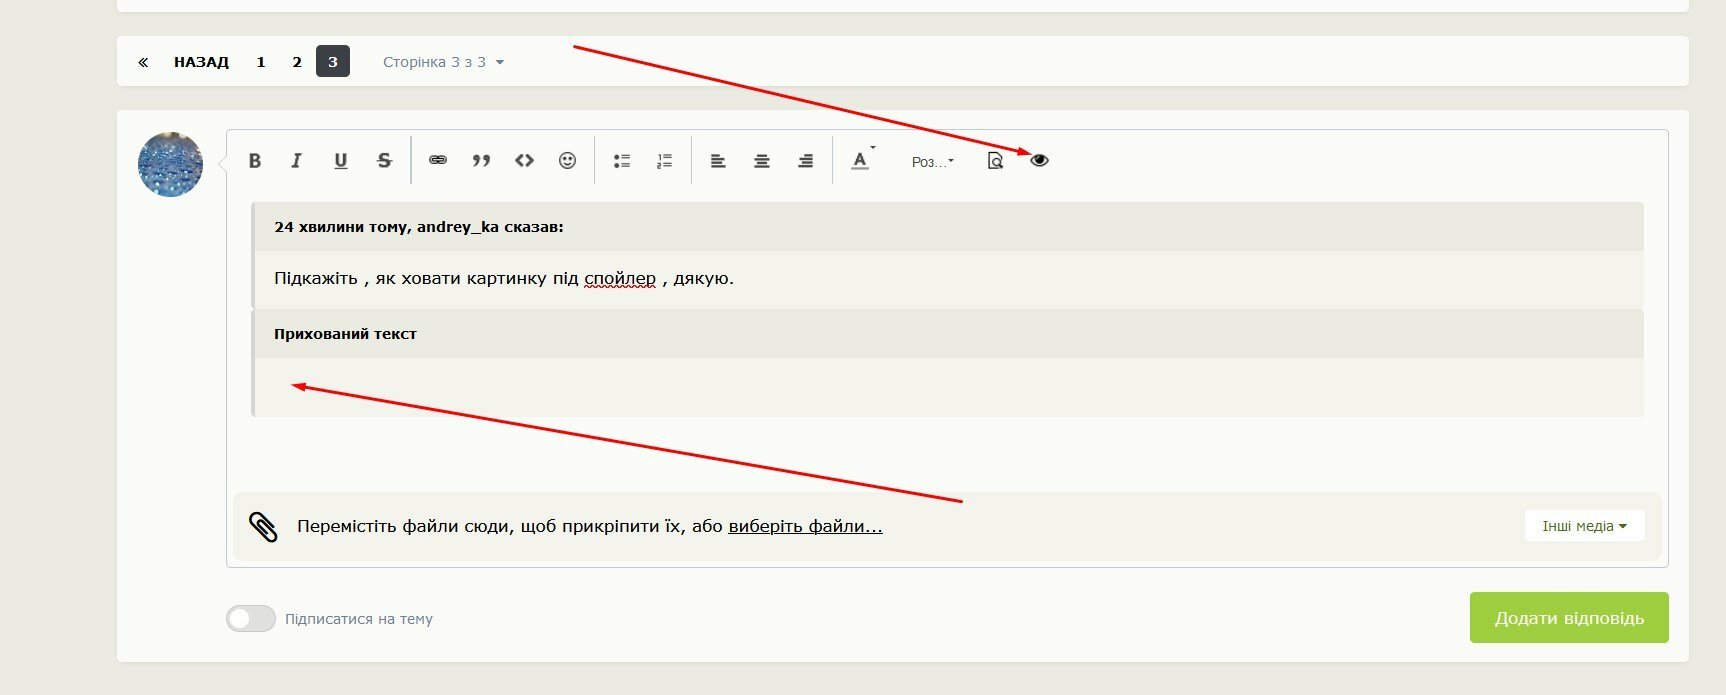Insert spoiler with the eye icon
This screenshot has width=1726, height=695.
1039,160
